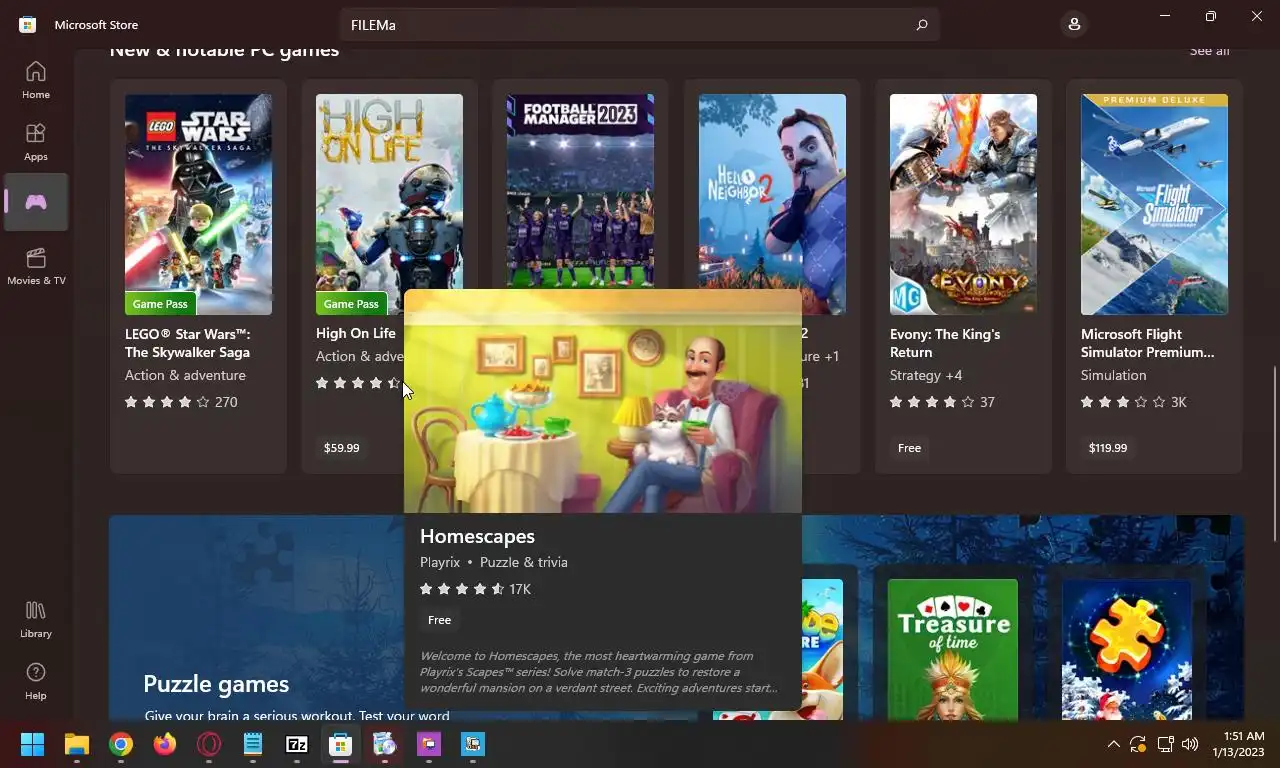1280x768 pixels.
Task: Open the blue rightmost taskbar app icon
Action: (x=473, y=744)
